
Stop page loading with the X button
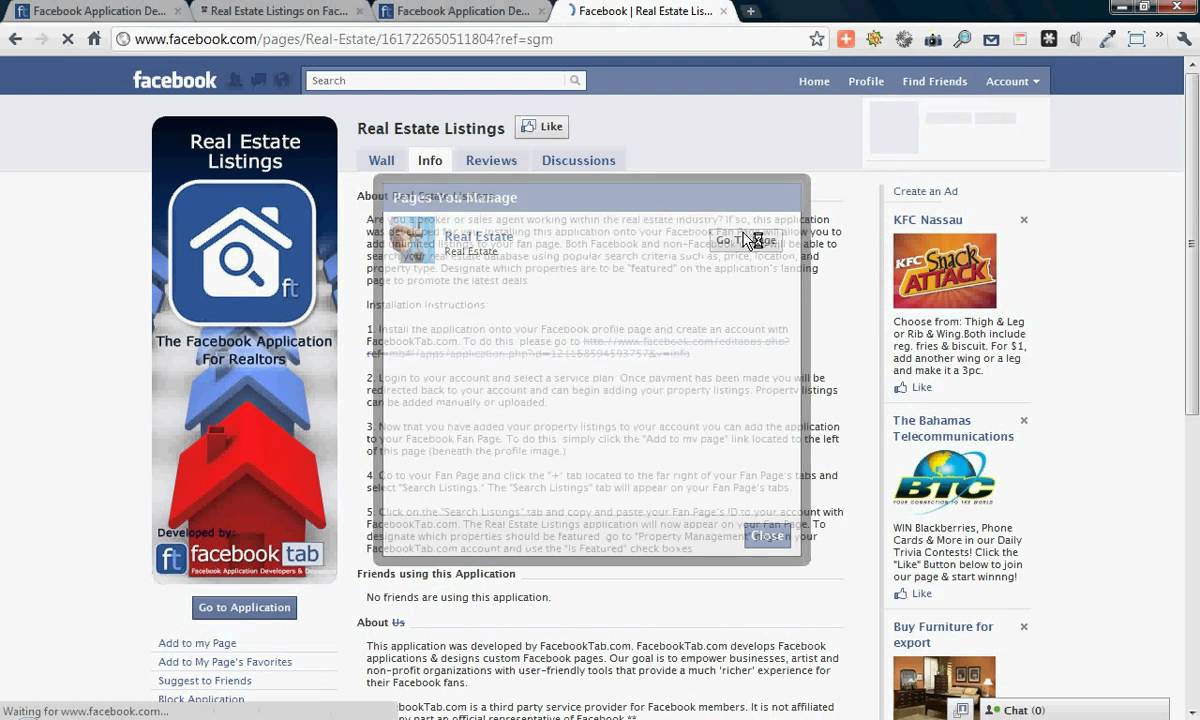67,39
